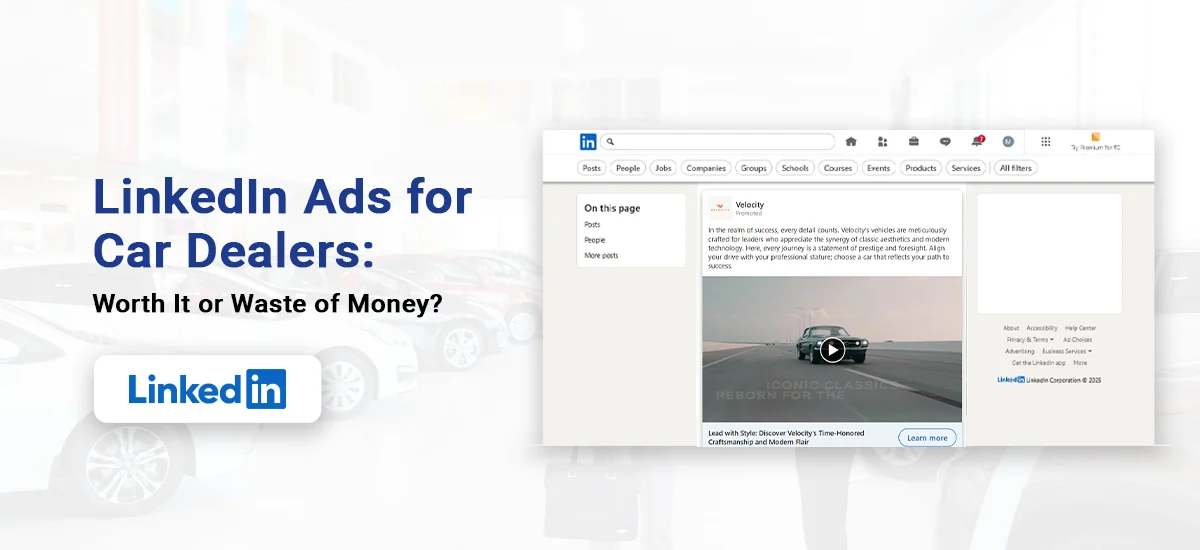Expand the Business Services dropdown
1200x550 pixels.
(1067, 352)
